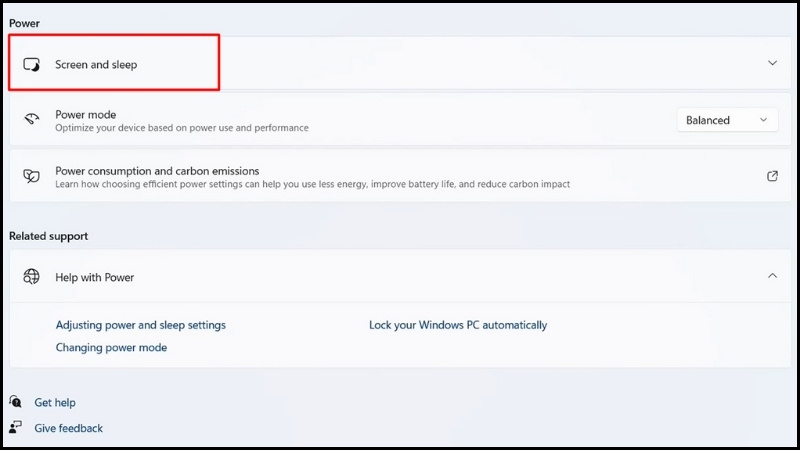This screenshot has width=800, height=450.
Task: Open external link icon for carbon emissions
Action: [772, 176]
